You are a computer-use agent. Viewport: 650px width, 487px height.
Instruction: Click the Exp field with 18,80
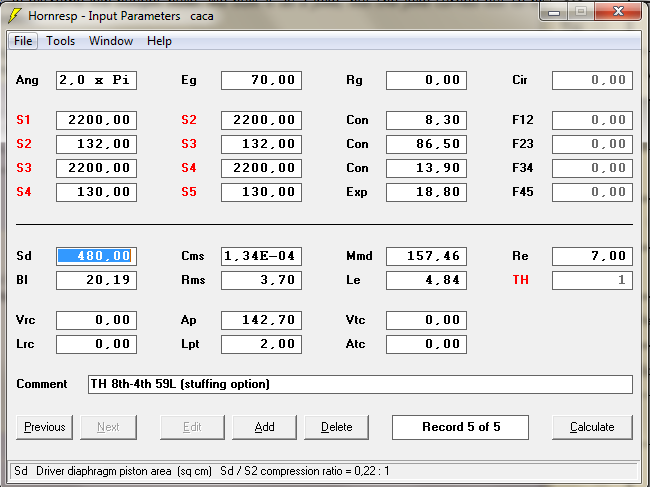426,192
